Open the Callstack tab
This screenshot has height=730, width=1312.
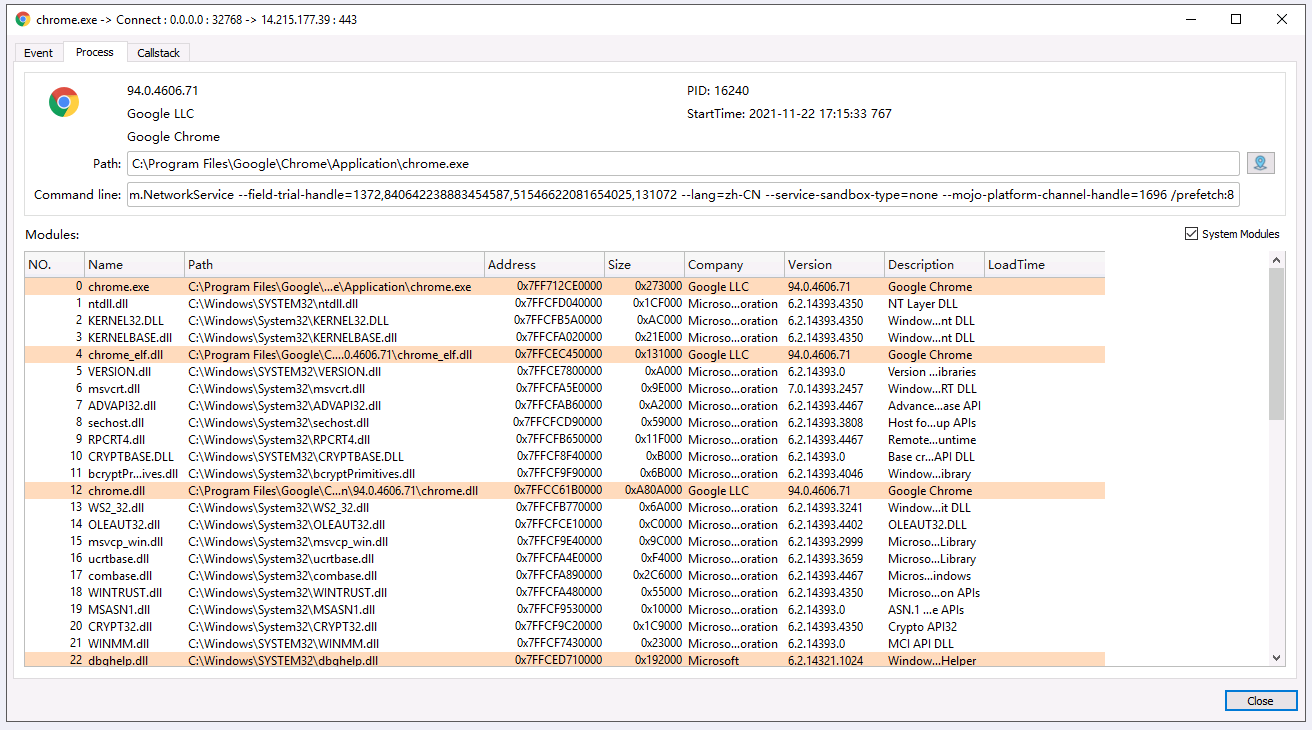point(159,52)
